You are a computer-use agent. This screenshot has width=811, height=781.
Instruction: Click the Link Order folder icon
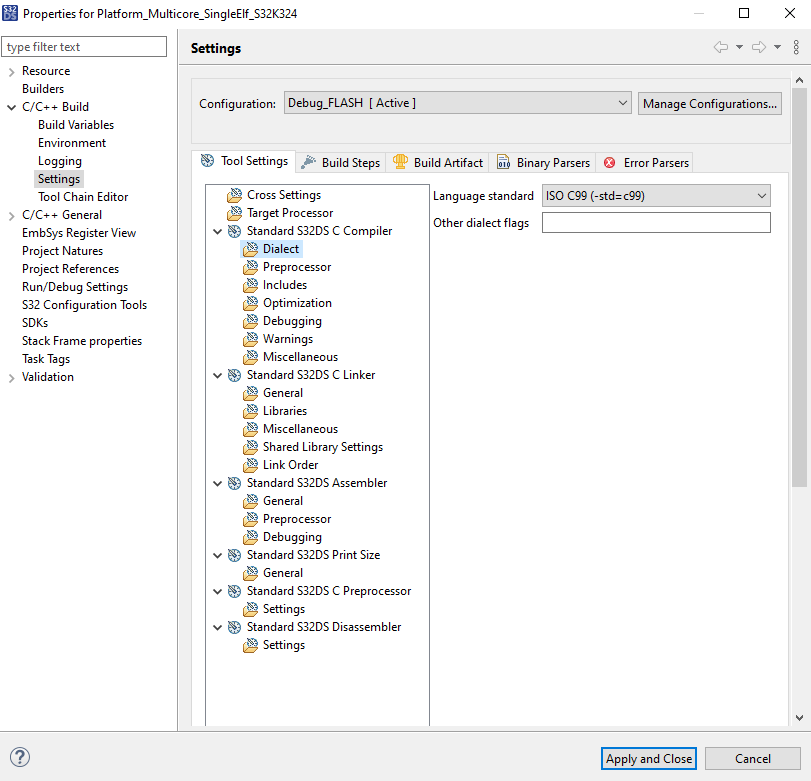click(250, 465)
